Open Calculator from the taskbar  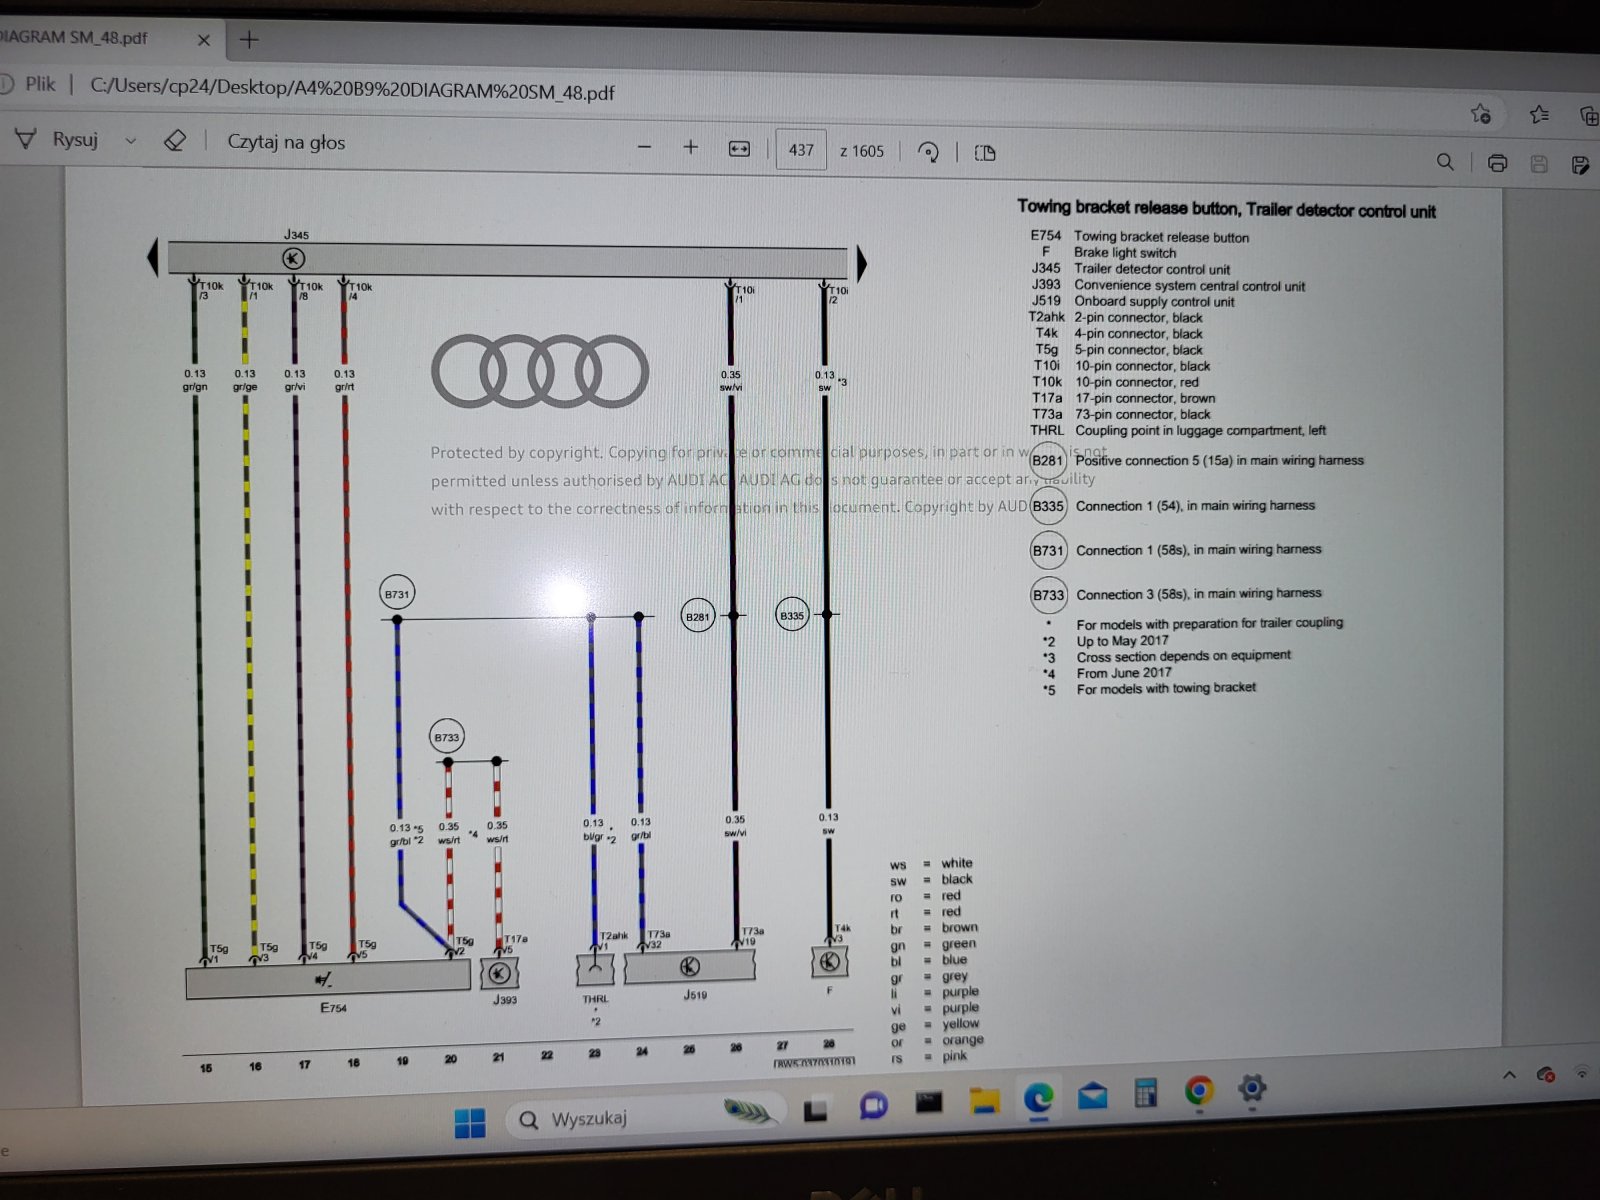[x=1146, y=1093]
